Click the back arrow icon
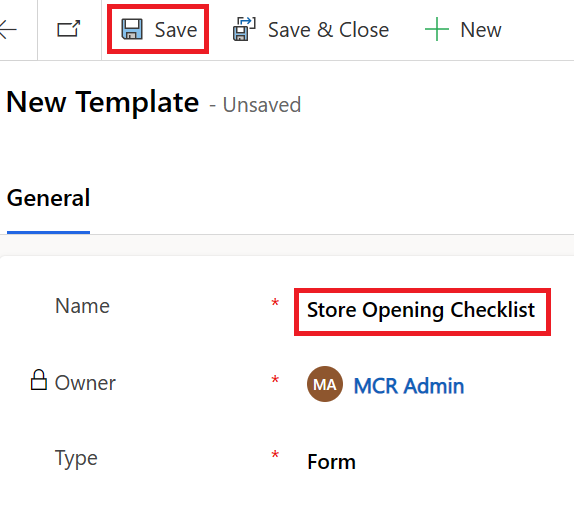This screenshot has width=574, height=514. point(8,29)
